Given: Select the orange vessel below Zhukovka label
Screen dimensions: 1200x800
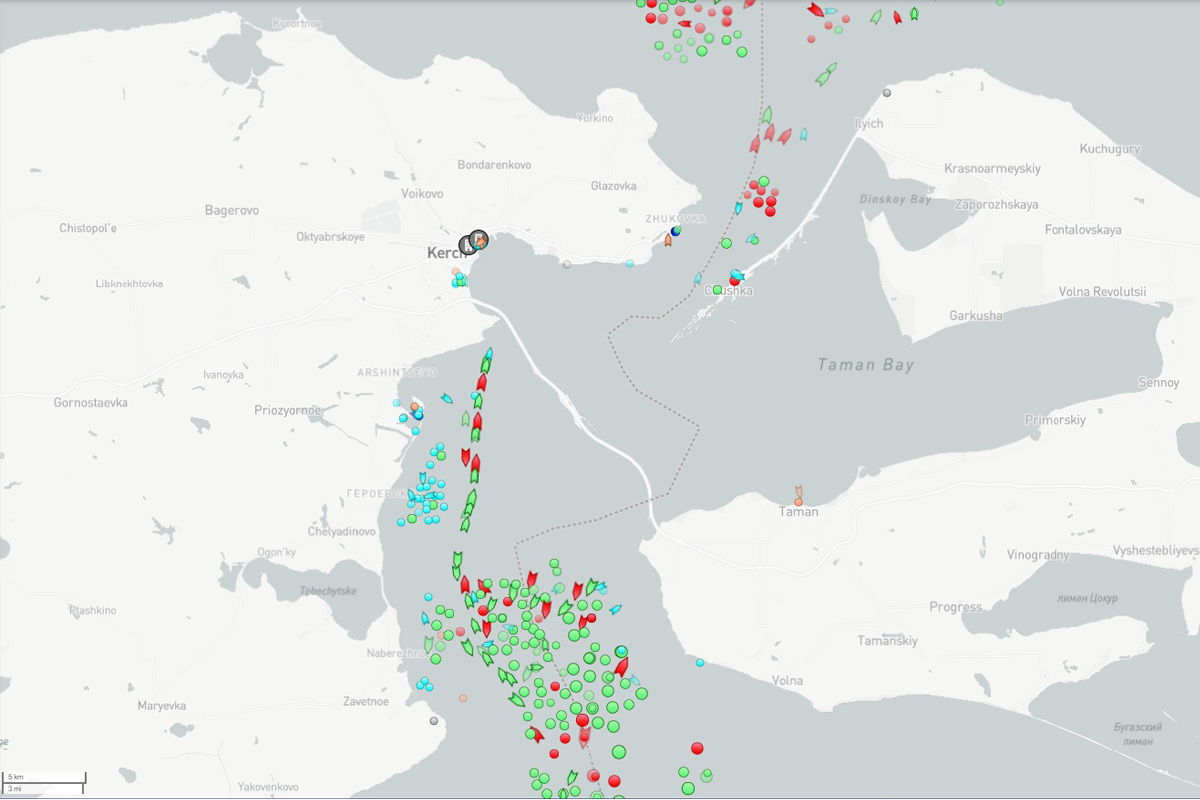Looking at the screenshot, I should point(668,240).
